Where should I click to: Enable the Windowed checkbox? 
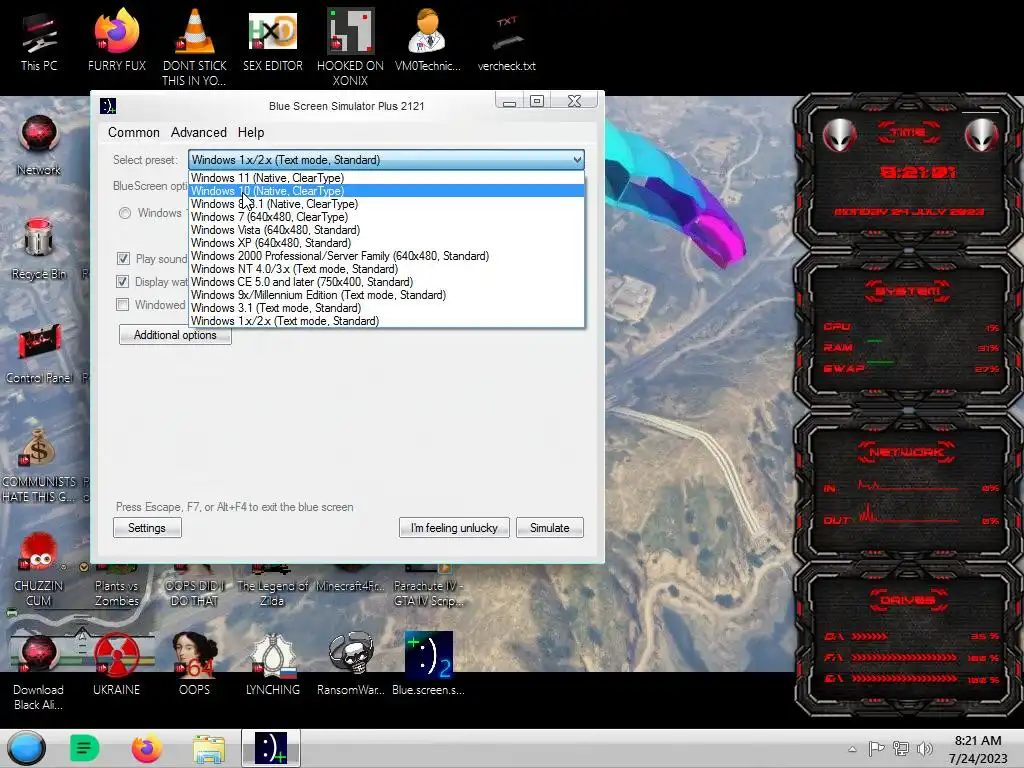click(122, 304)
